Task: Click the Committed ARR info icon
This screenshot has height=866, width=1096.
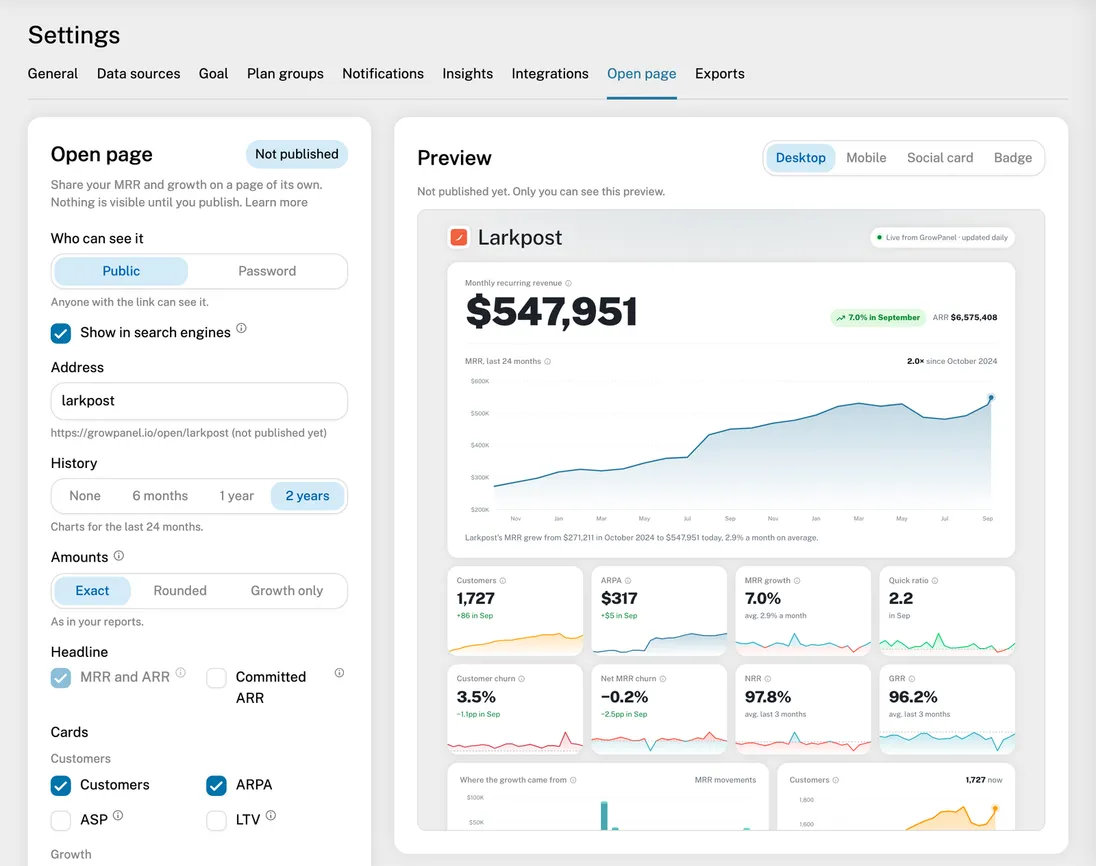Action: tap(339, 673)
